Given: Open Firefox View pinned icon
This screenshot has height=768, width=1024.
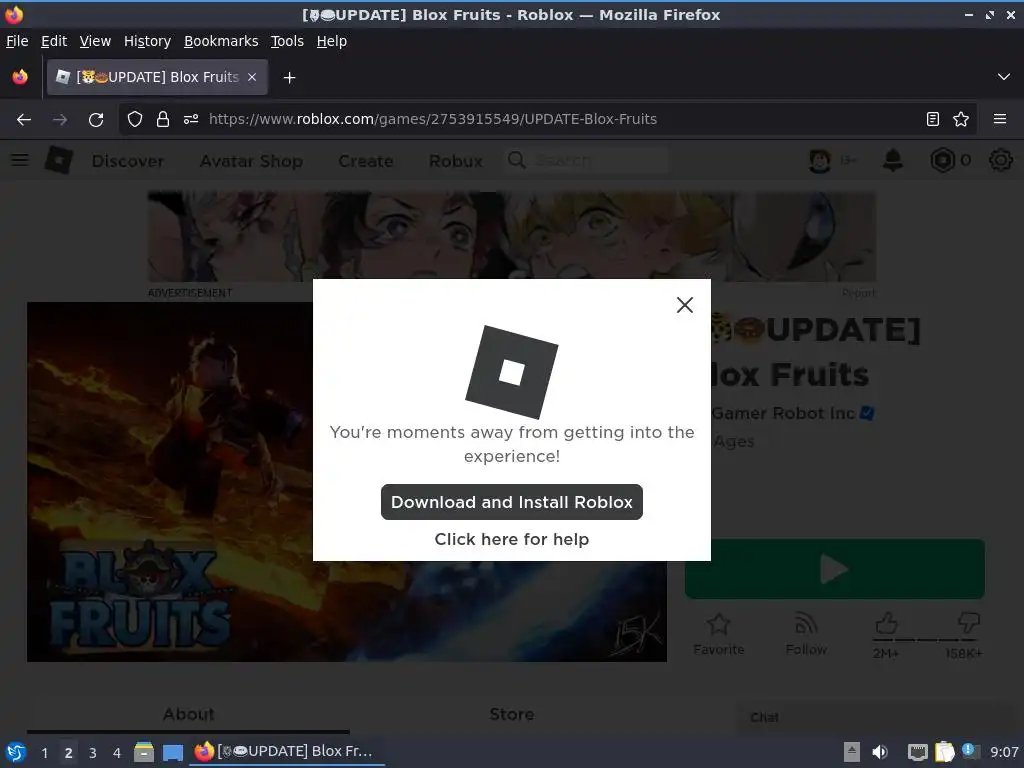Looking at the screenshot, I should pyautogui.click(x=20, y=77).
